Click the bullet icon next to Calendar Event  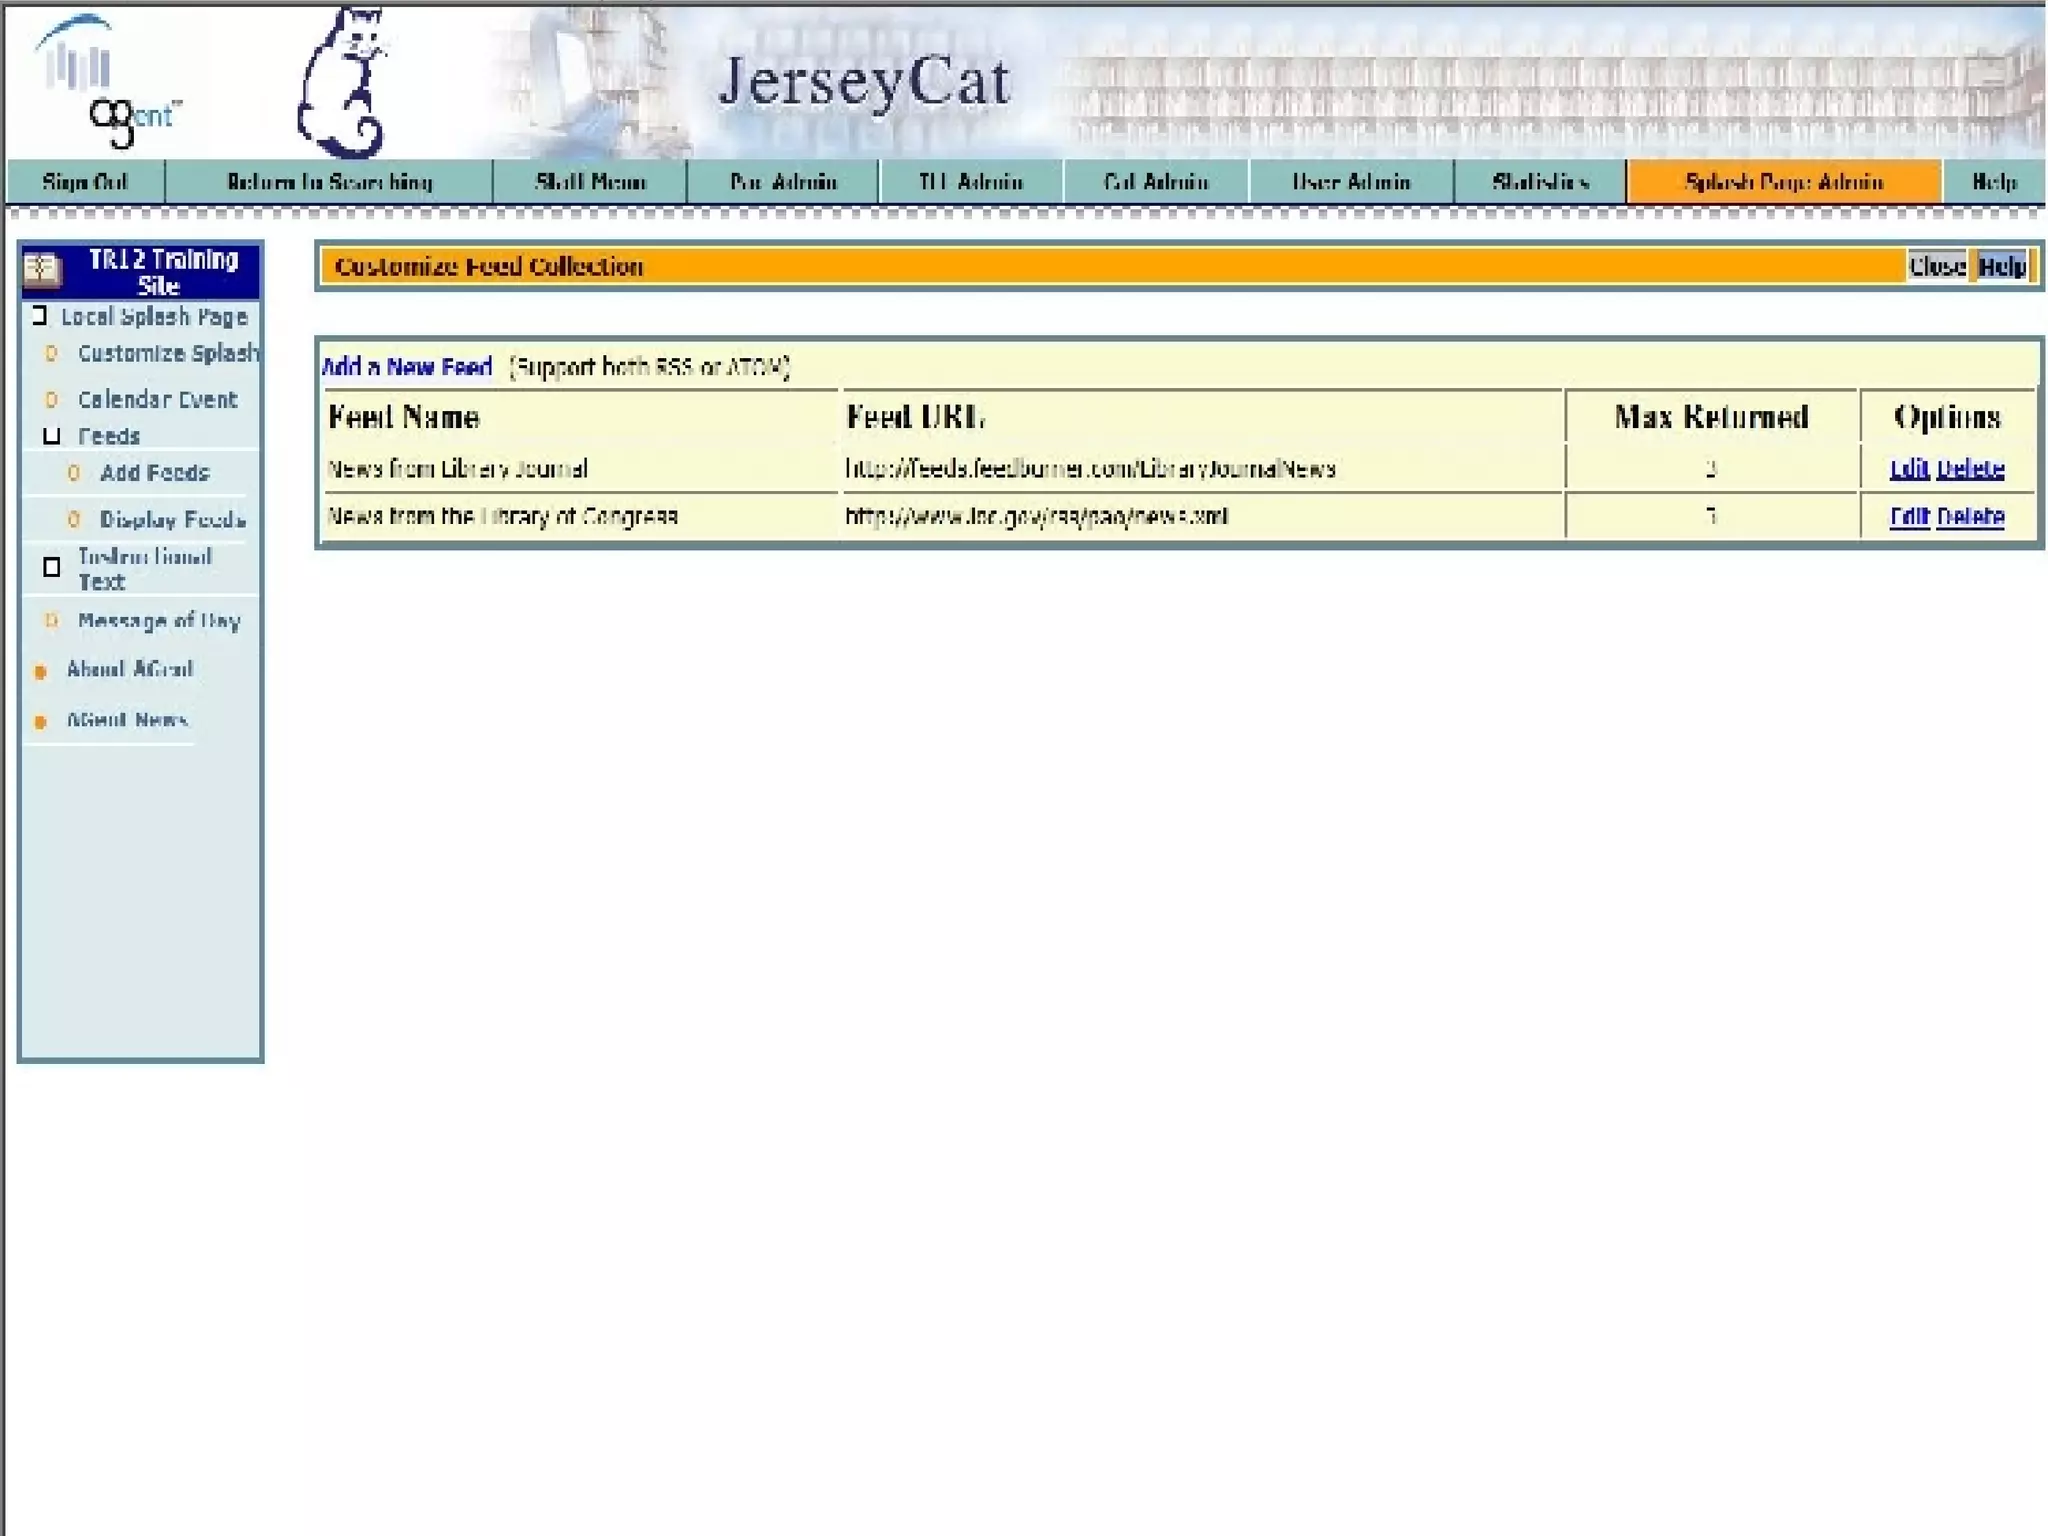pyautogui.click(x=52, y=400)
